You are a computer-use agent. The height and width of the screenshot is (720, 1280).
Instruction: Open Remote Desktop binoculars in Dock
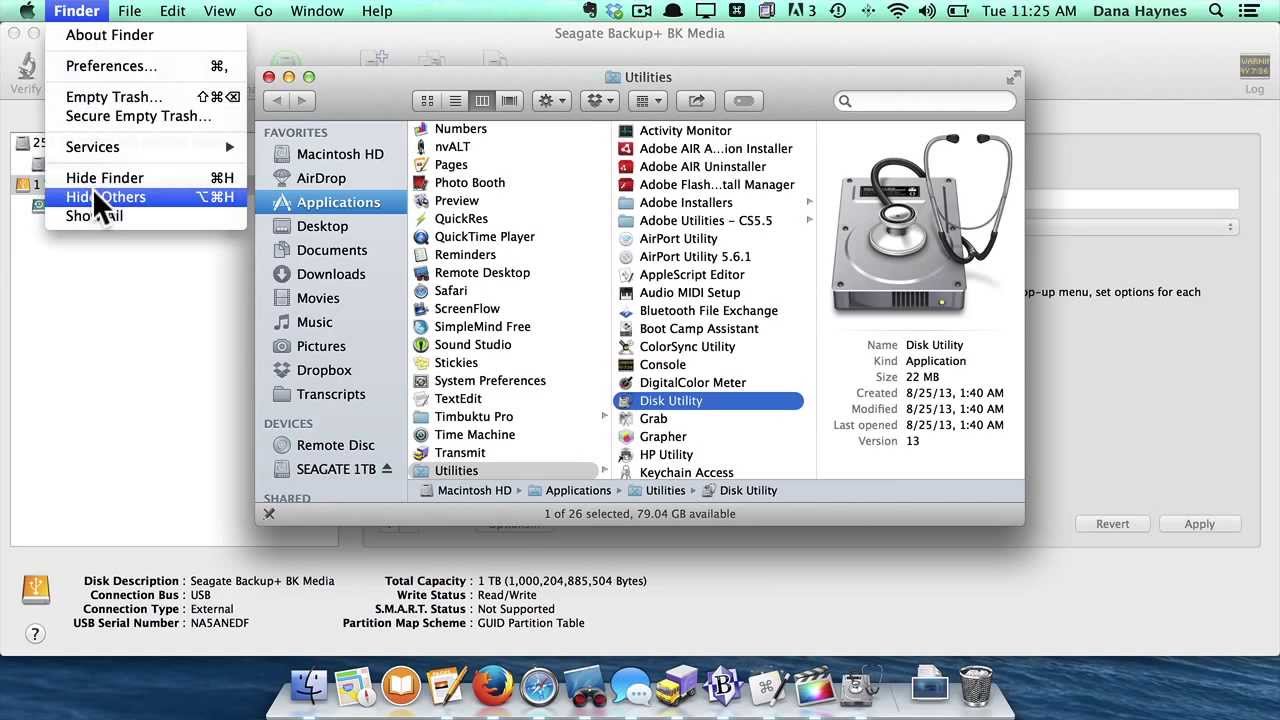pyautogui.click(x=586, y=688)
